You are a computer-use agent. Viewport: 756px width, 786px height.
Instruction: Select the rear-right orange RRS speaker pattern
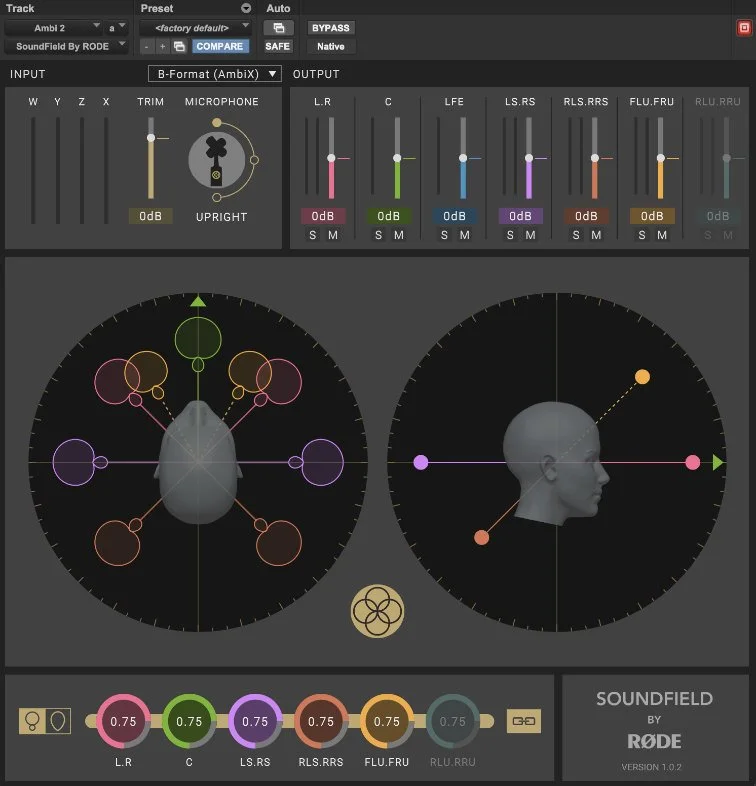point(279,543)
